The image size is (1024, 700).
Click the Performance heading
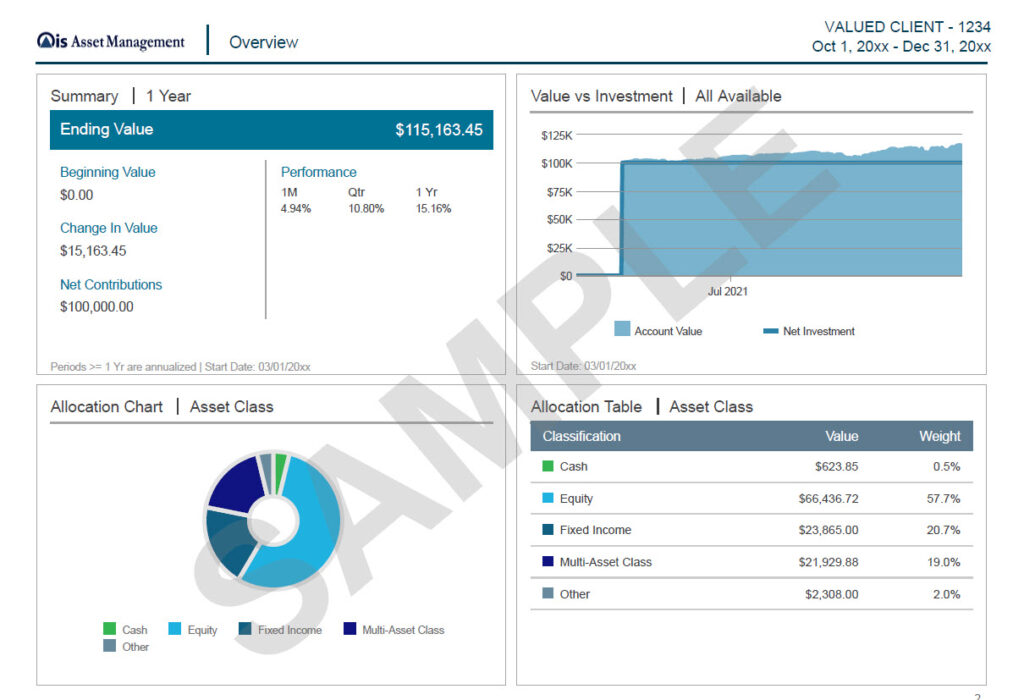click(319, 172)
